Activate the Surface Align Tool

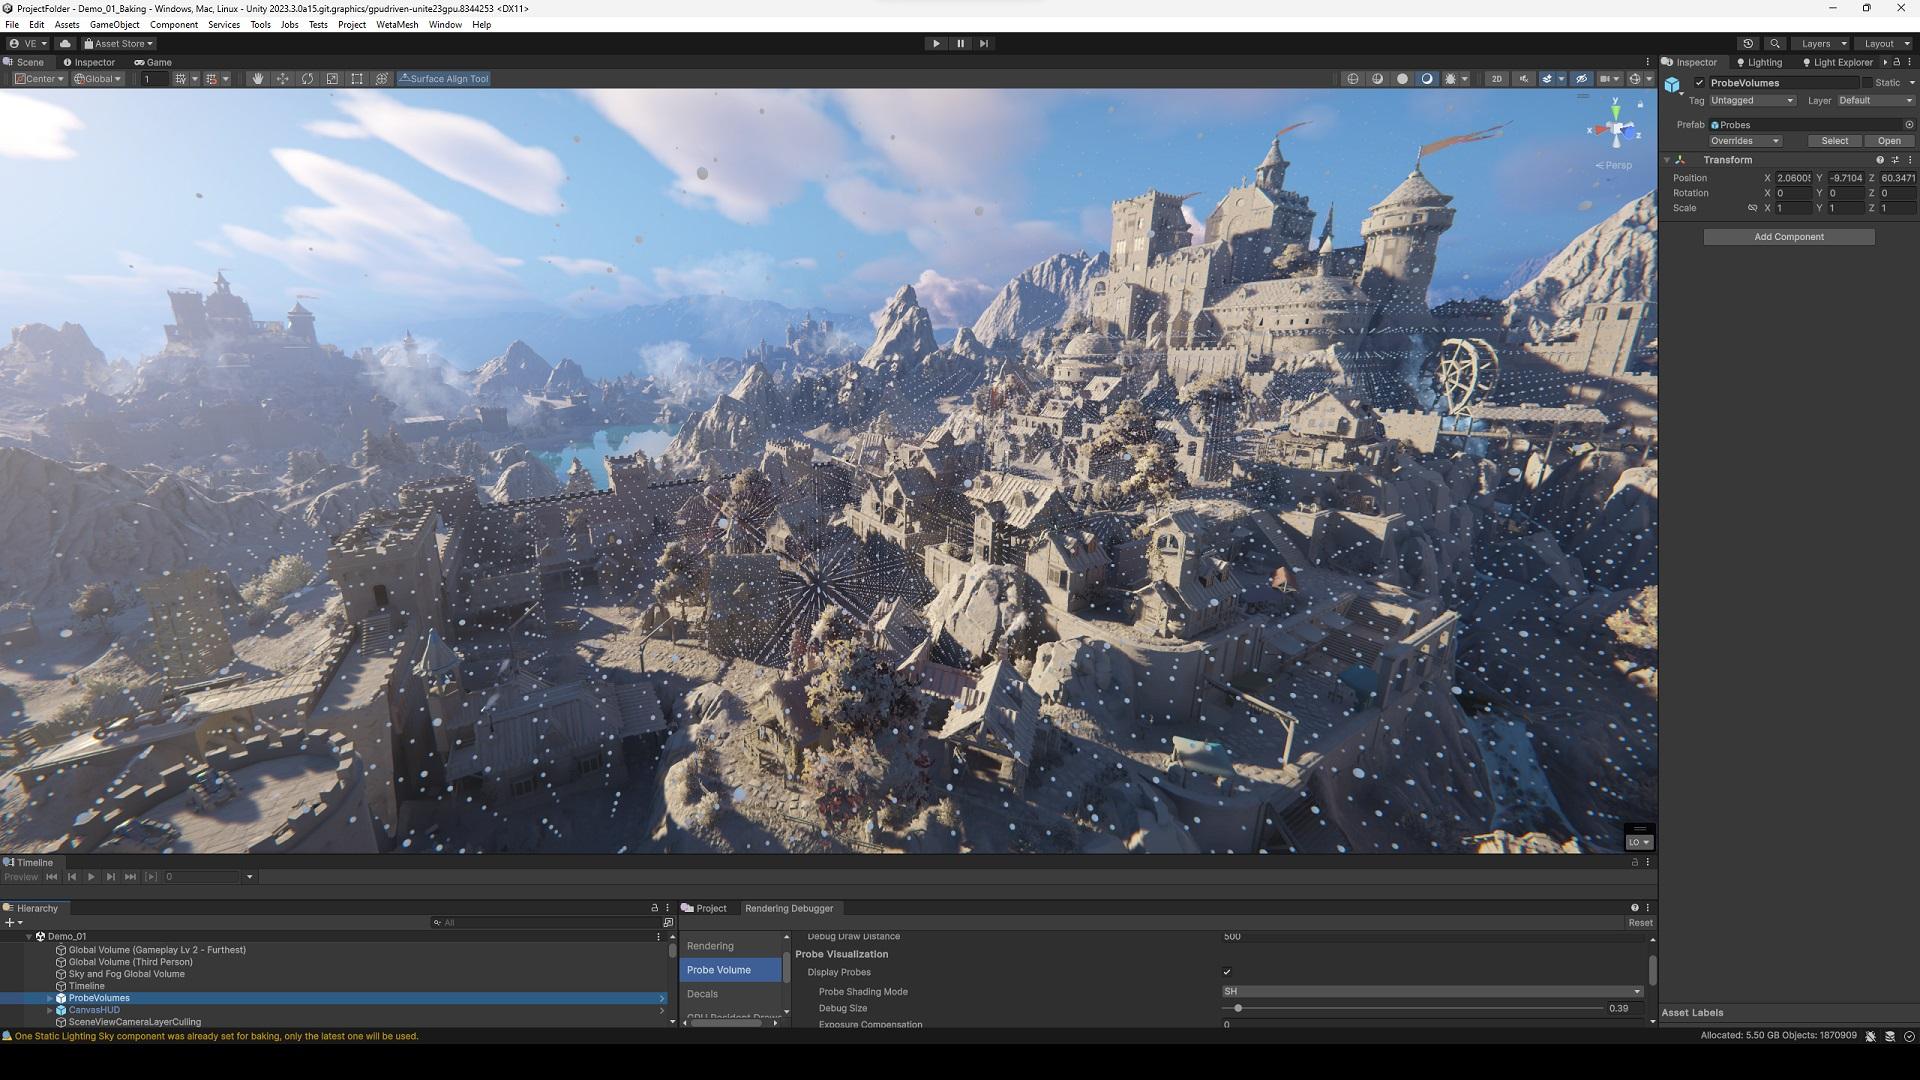[x=443, y=79]
